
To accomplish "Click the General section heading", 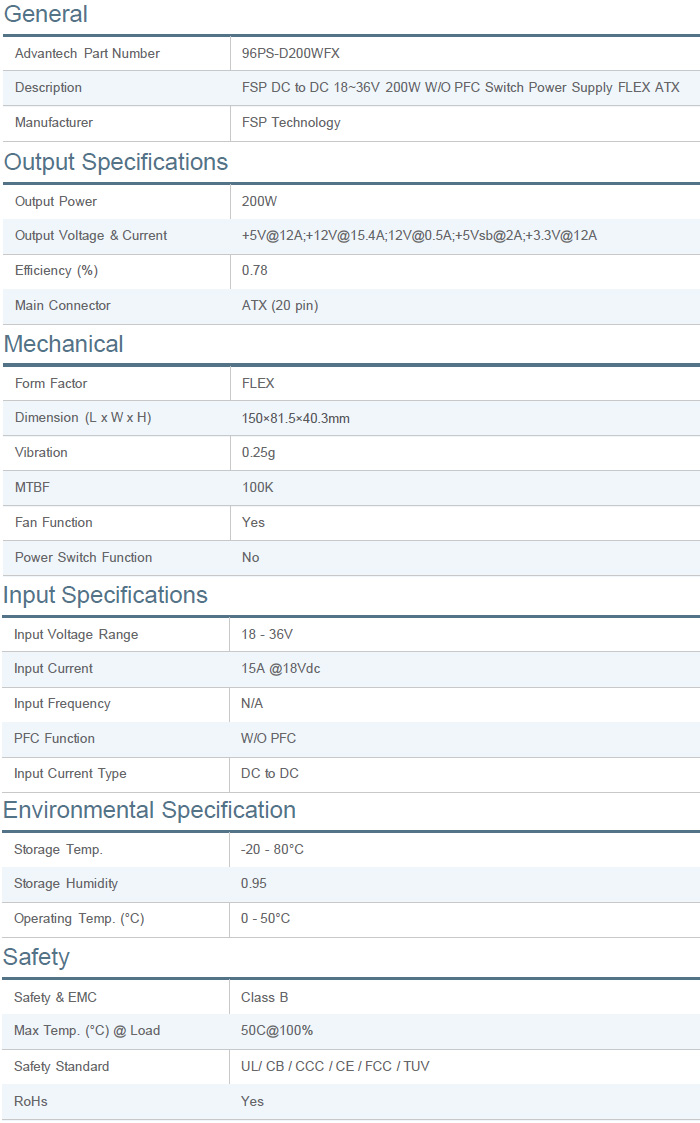I will tap(45, 15).
